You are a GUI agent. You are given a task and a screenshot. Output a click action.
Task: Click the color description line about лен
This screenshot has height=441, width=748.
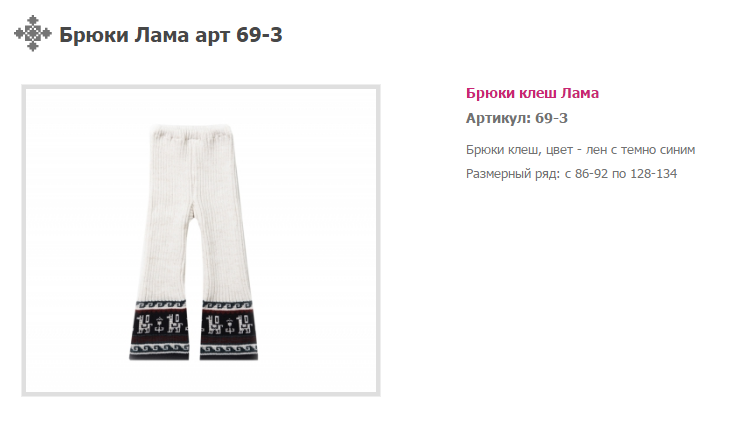580,150
